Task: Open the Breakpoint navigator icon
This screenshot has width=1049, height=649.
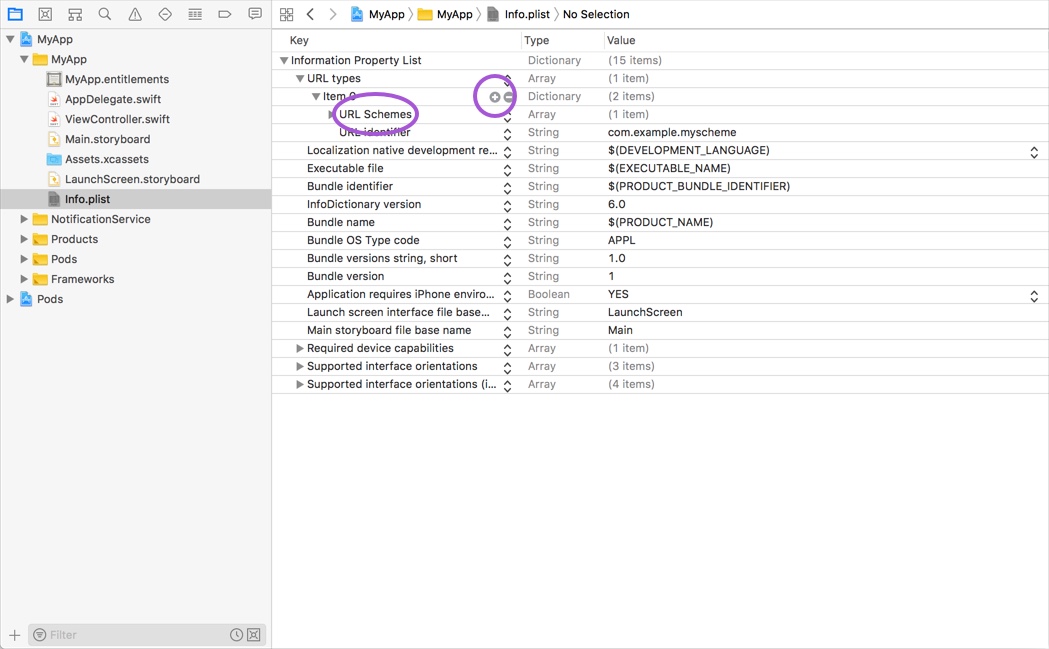Action: click(x=225, y=14)
